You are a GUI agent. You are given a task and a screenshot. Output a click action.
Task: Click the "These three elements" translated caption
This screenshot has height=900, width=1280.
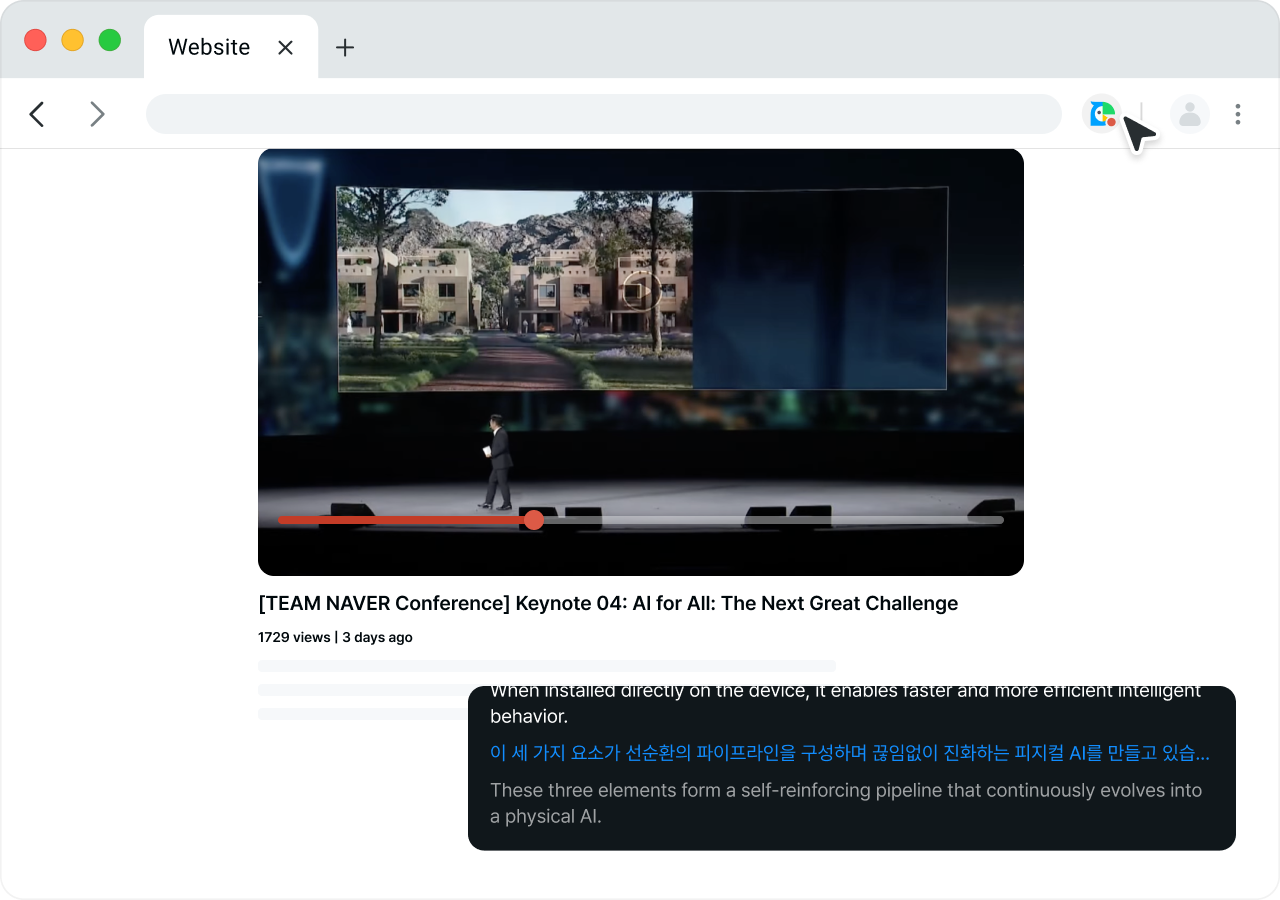coord(845,803)
